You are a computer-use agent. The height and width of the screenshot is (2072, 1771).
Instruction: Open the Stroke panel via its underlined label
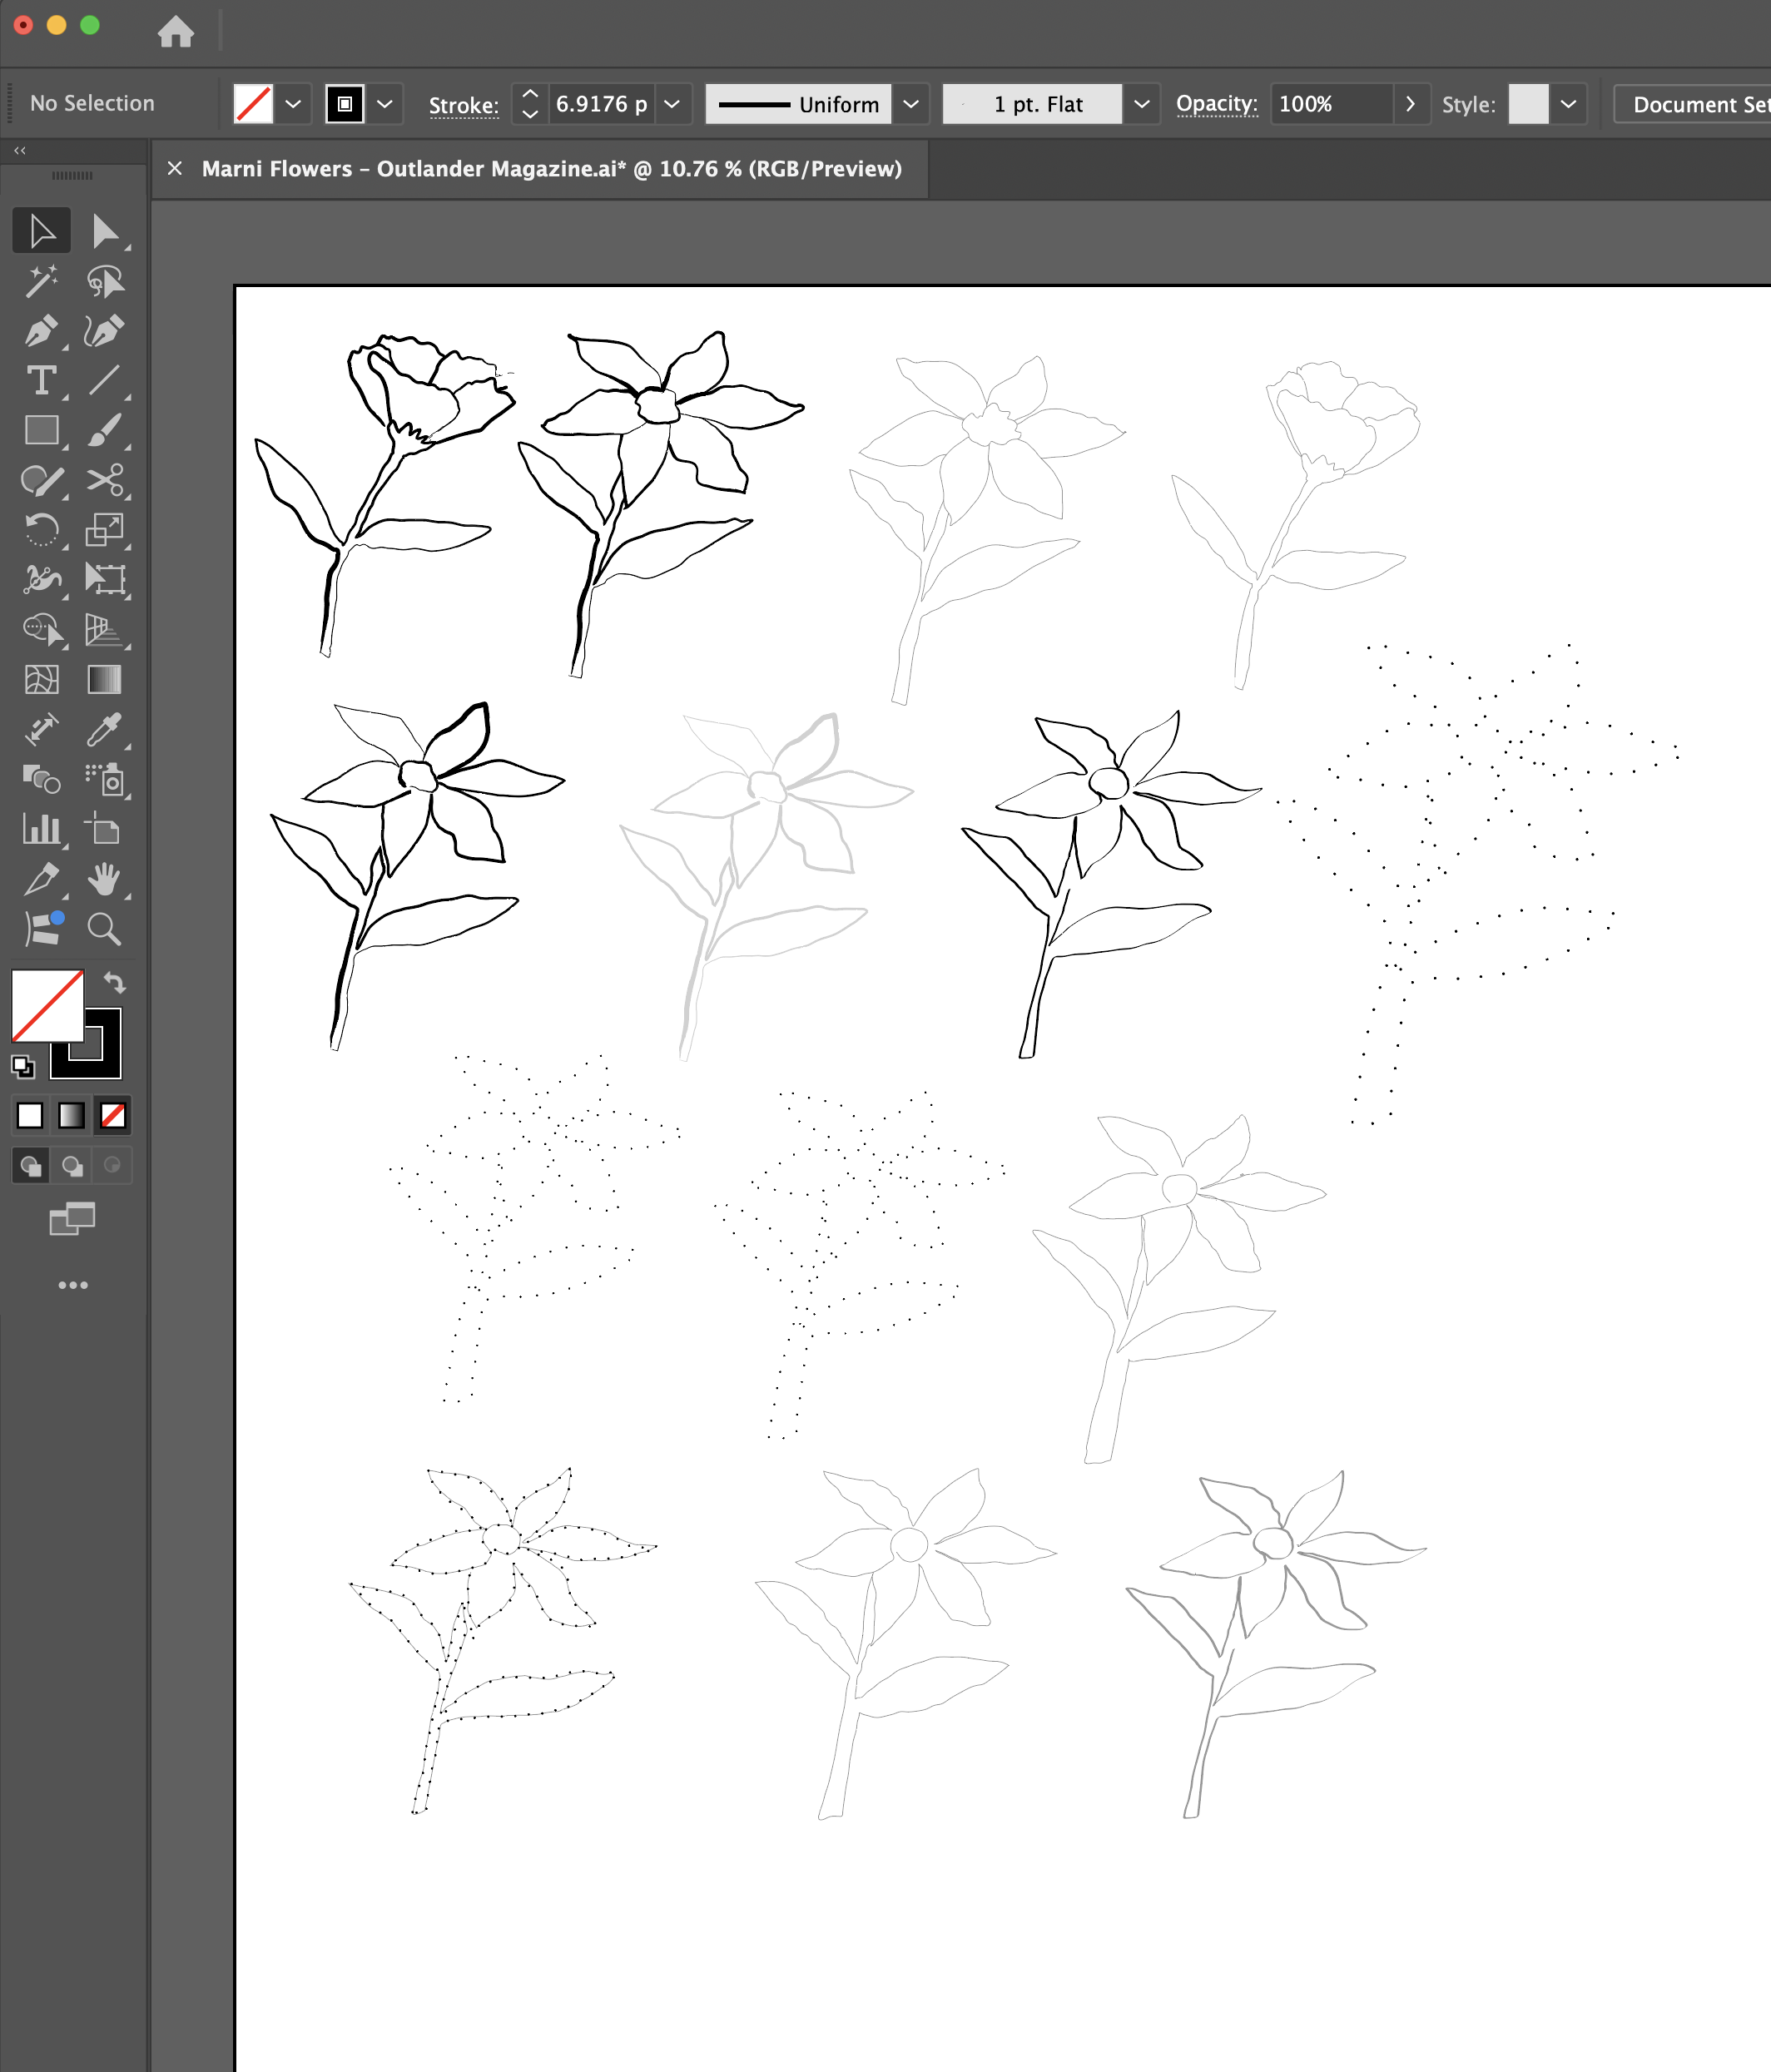(463, 103)
